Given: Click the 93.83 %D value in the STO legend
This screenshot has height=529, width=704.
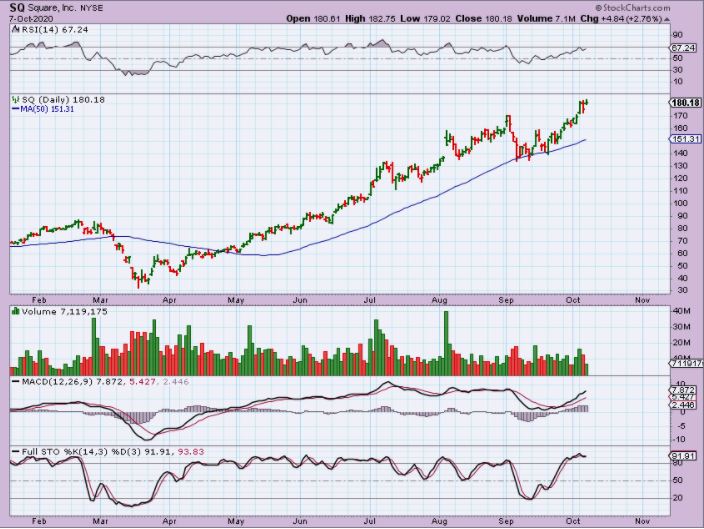Looking at the screenshot, I should [x=191, y=452].
